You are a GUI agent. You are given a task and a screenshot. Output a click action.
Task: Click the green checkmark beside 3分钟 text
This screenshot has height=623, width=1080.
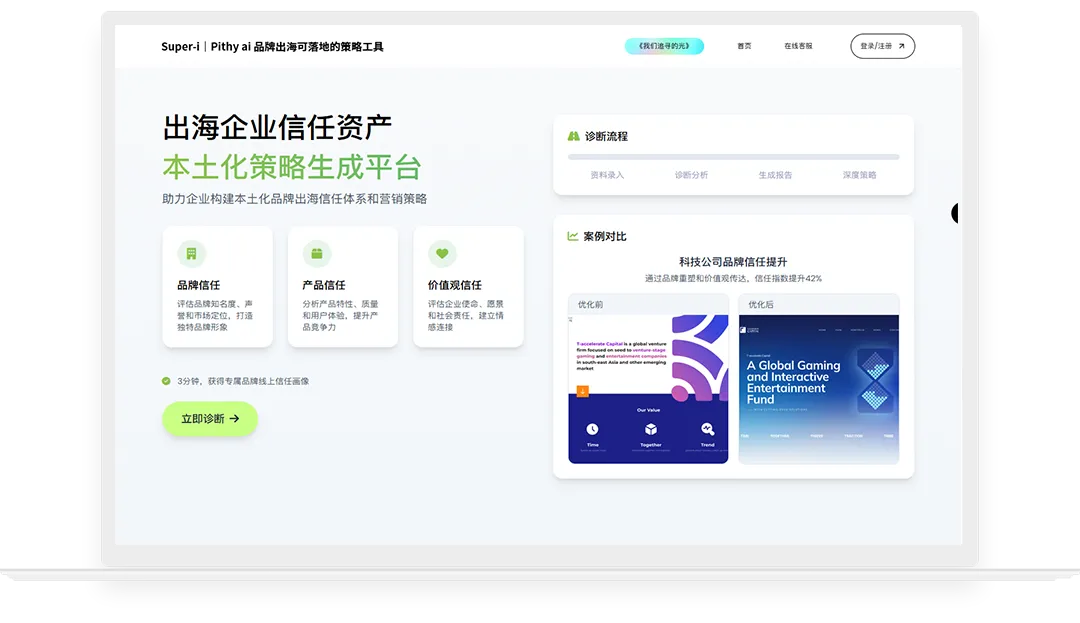point(166,381)
